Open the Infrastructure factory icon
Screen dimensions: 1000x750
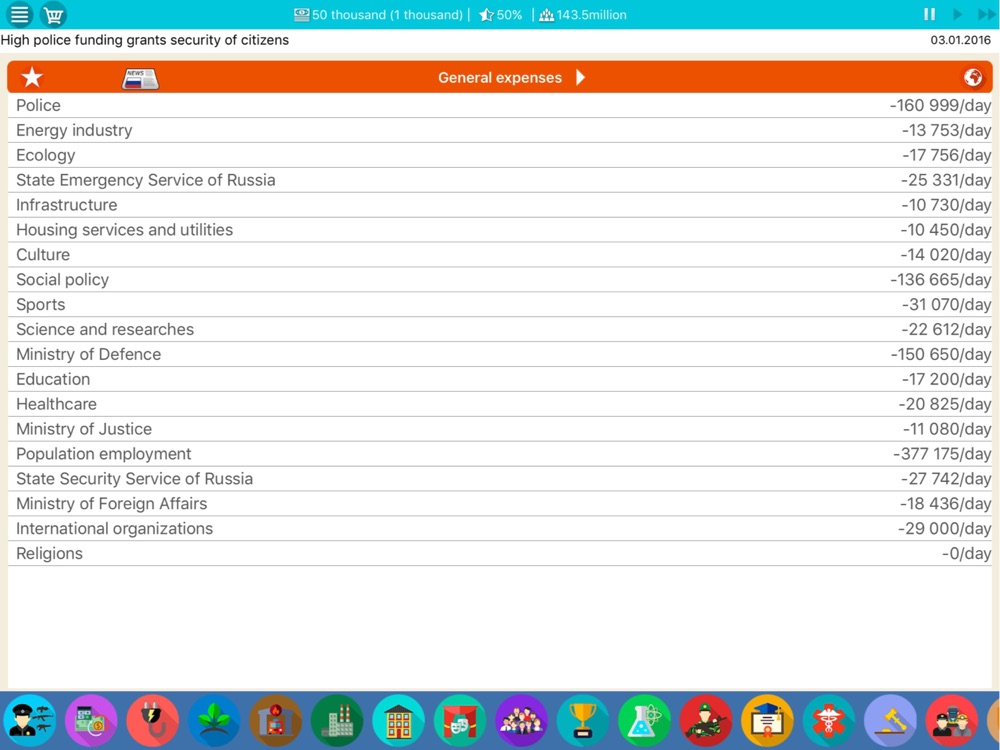[337, 721]
